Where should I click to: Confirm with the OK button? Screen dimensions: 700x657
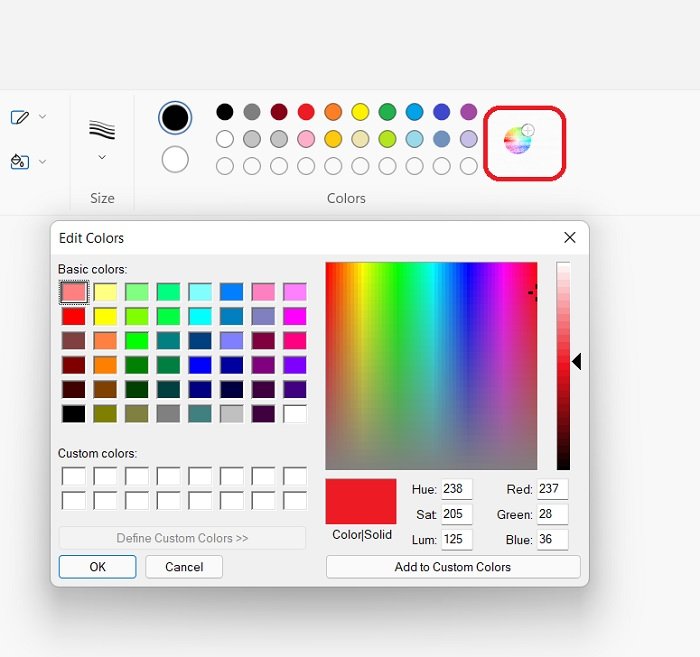[97, 567]
